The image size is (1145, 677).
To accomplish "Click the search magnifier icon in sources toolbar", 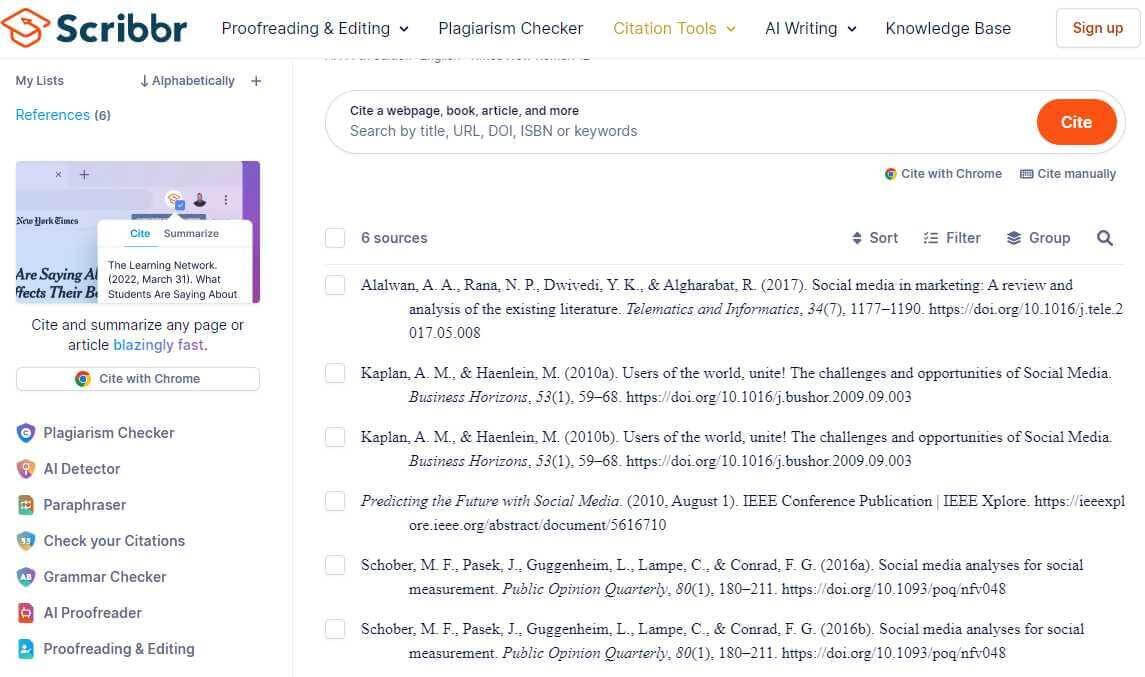I will click(1105, 238).
